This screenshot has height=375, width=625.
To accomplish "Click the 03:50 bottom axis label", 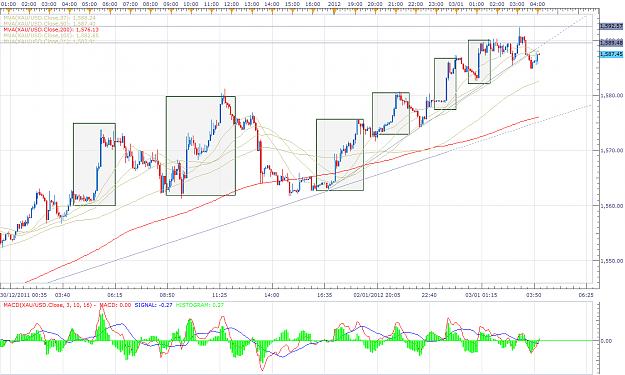I will coord(534,295).
